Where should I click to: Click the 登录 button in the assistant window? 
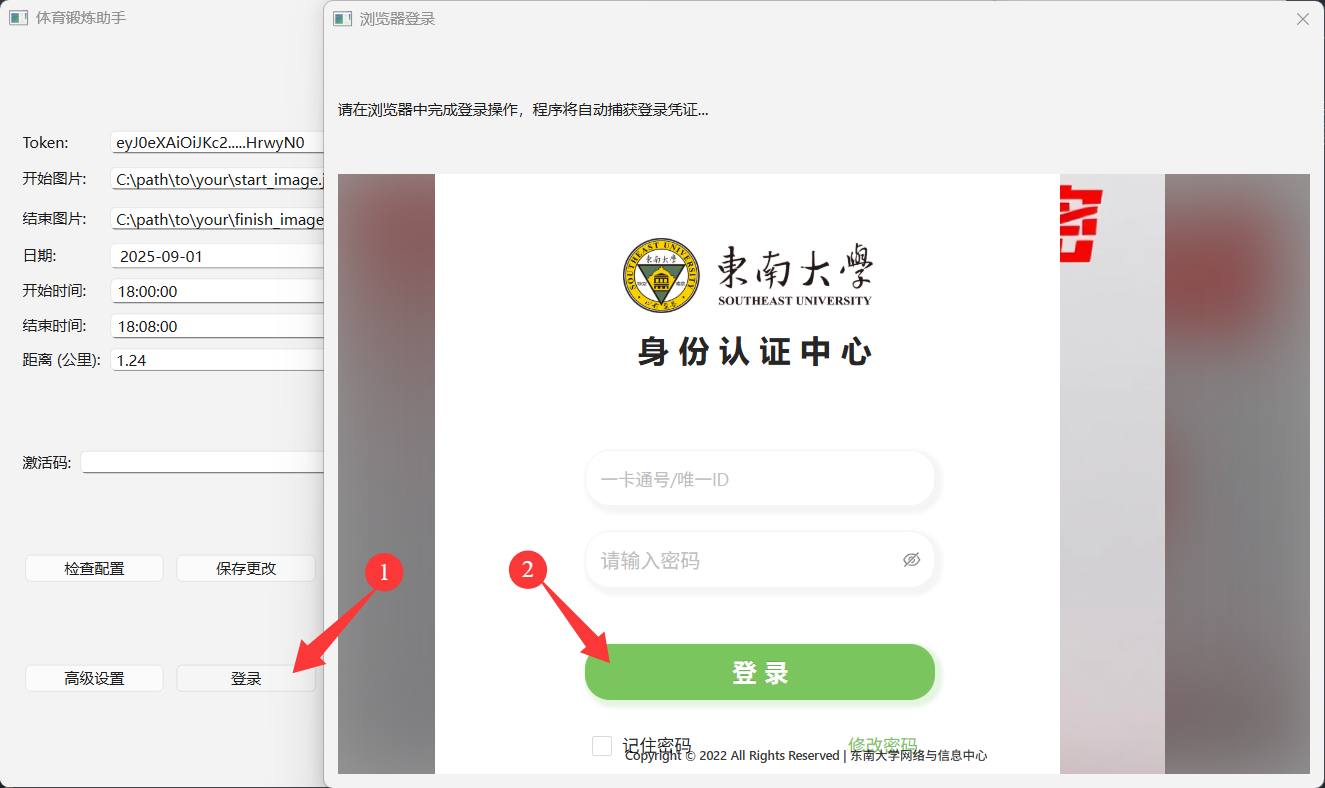[246, 679]
